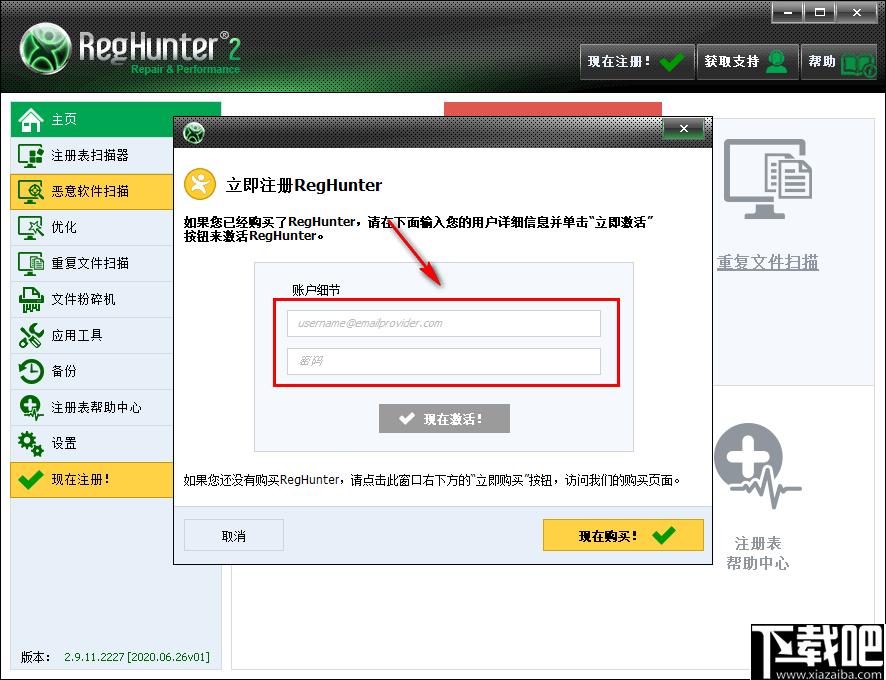The width and height of the screenshot is (886, 680).
Task: Click the 重复文件扫描 link on main panel
Action: click(x=767, y=262)
